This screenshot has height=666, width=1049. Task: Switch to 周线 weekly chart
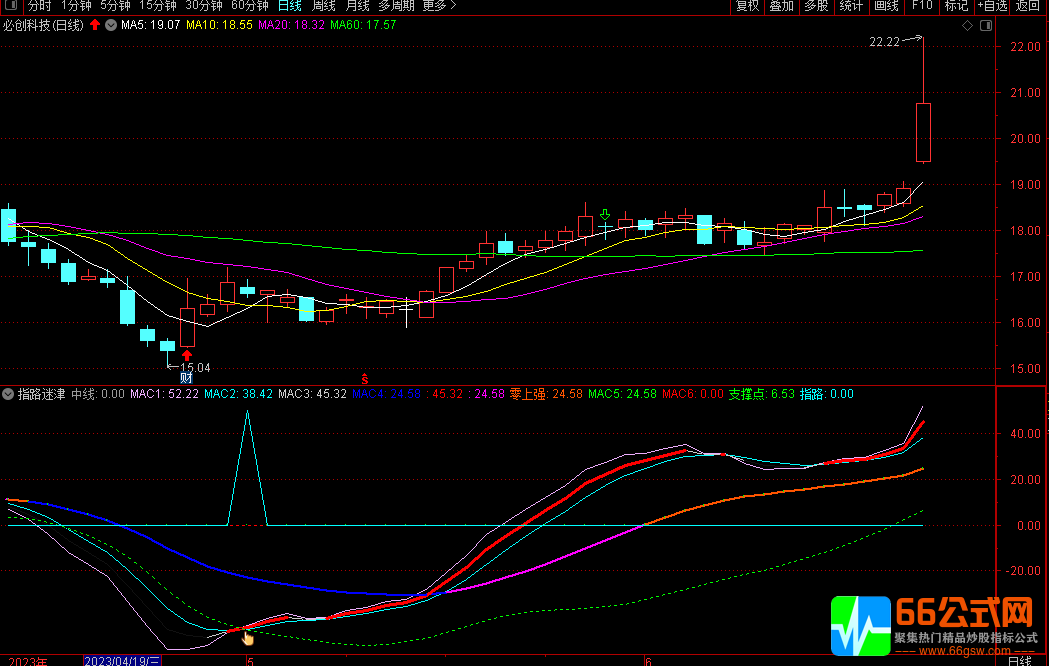324,6
